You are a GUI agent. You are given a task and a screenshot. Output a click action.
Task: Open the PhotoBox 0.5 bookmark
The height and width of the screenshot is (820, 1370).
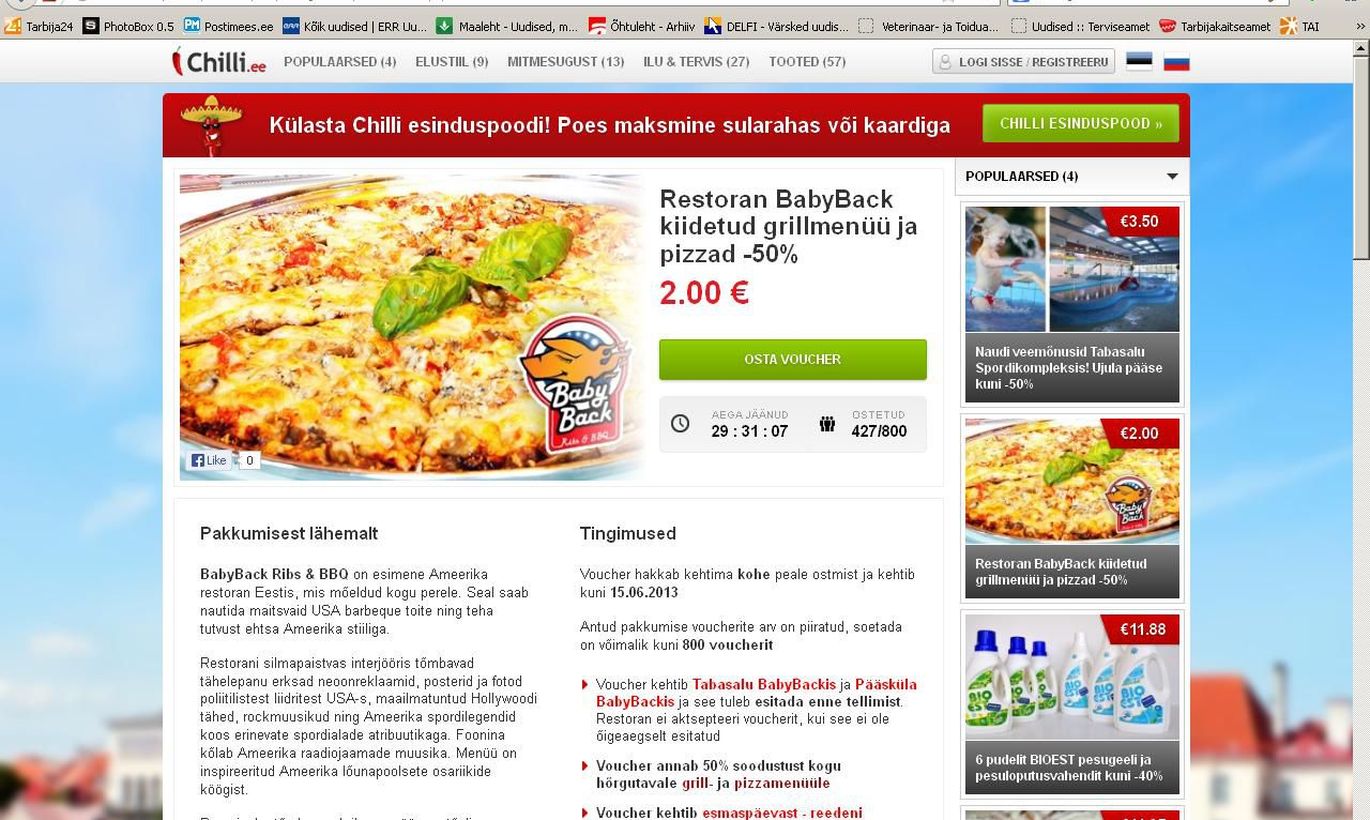[x=128, y=26]
